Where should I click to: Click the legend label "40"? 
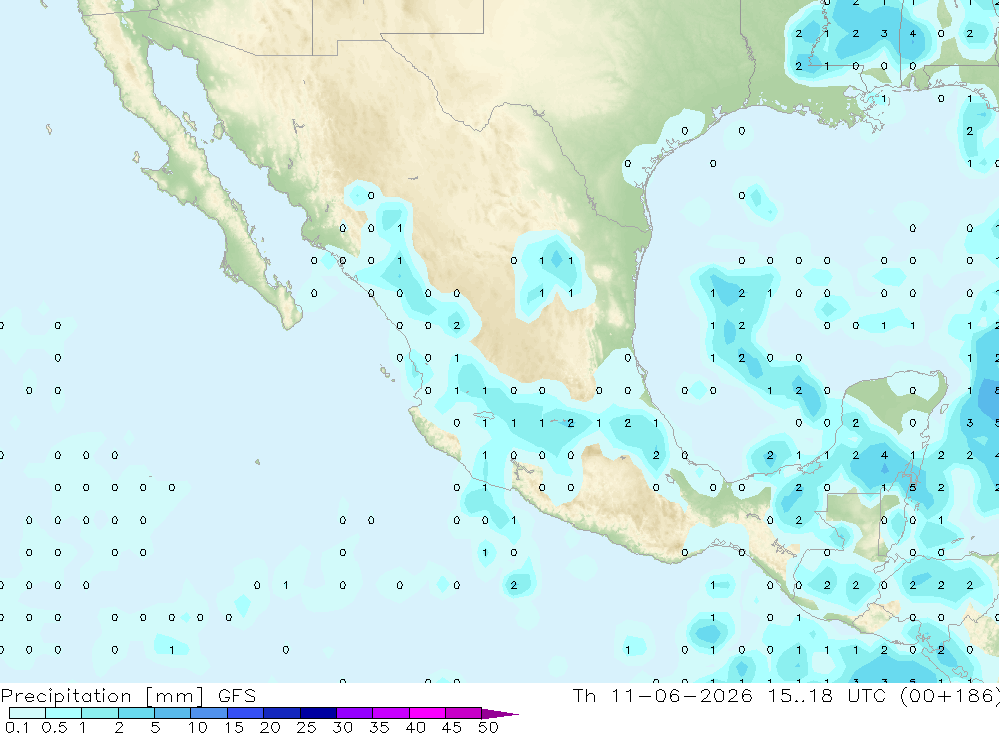[x=416, y=727]
